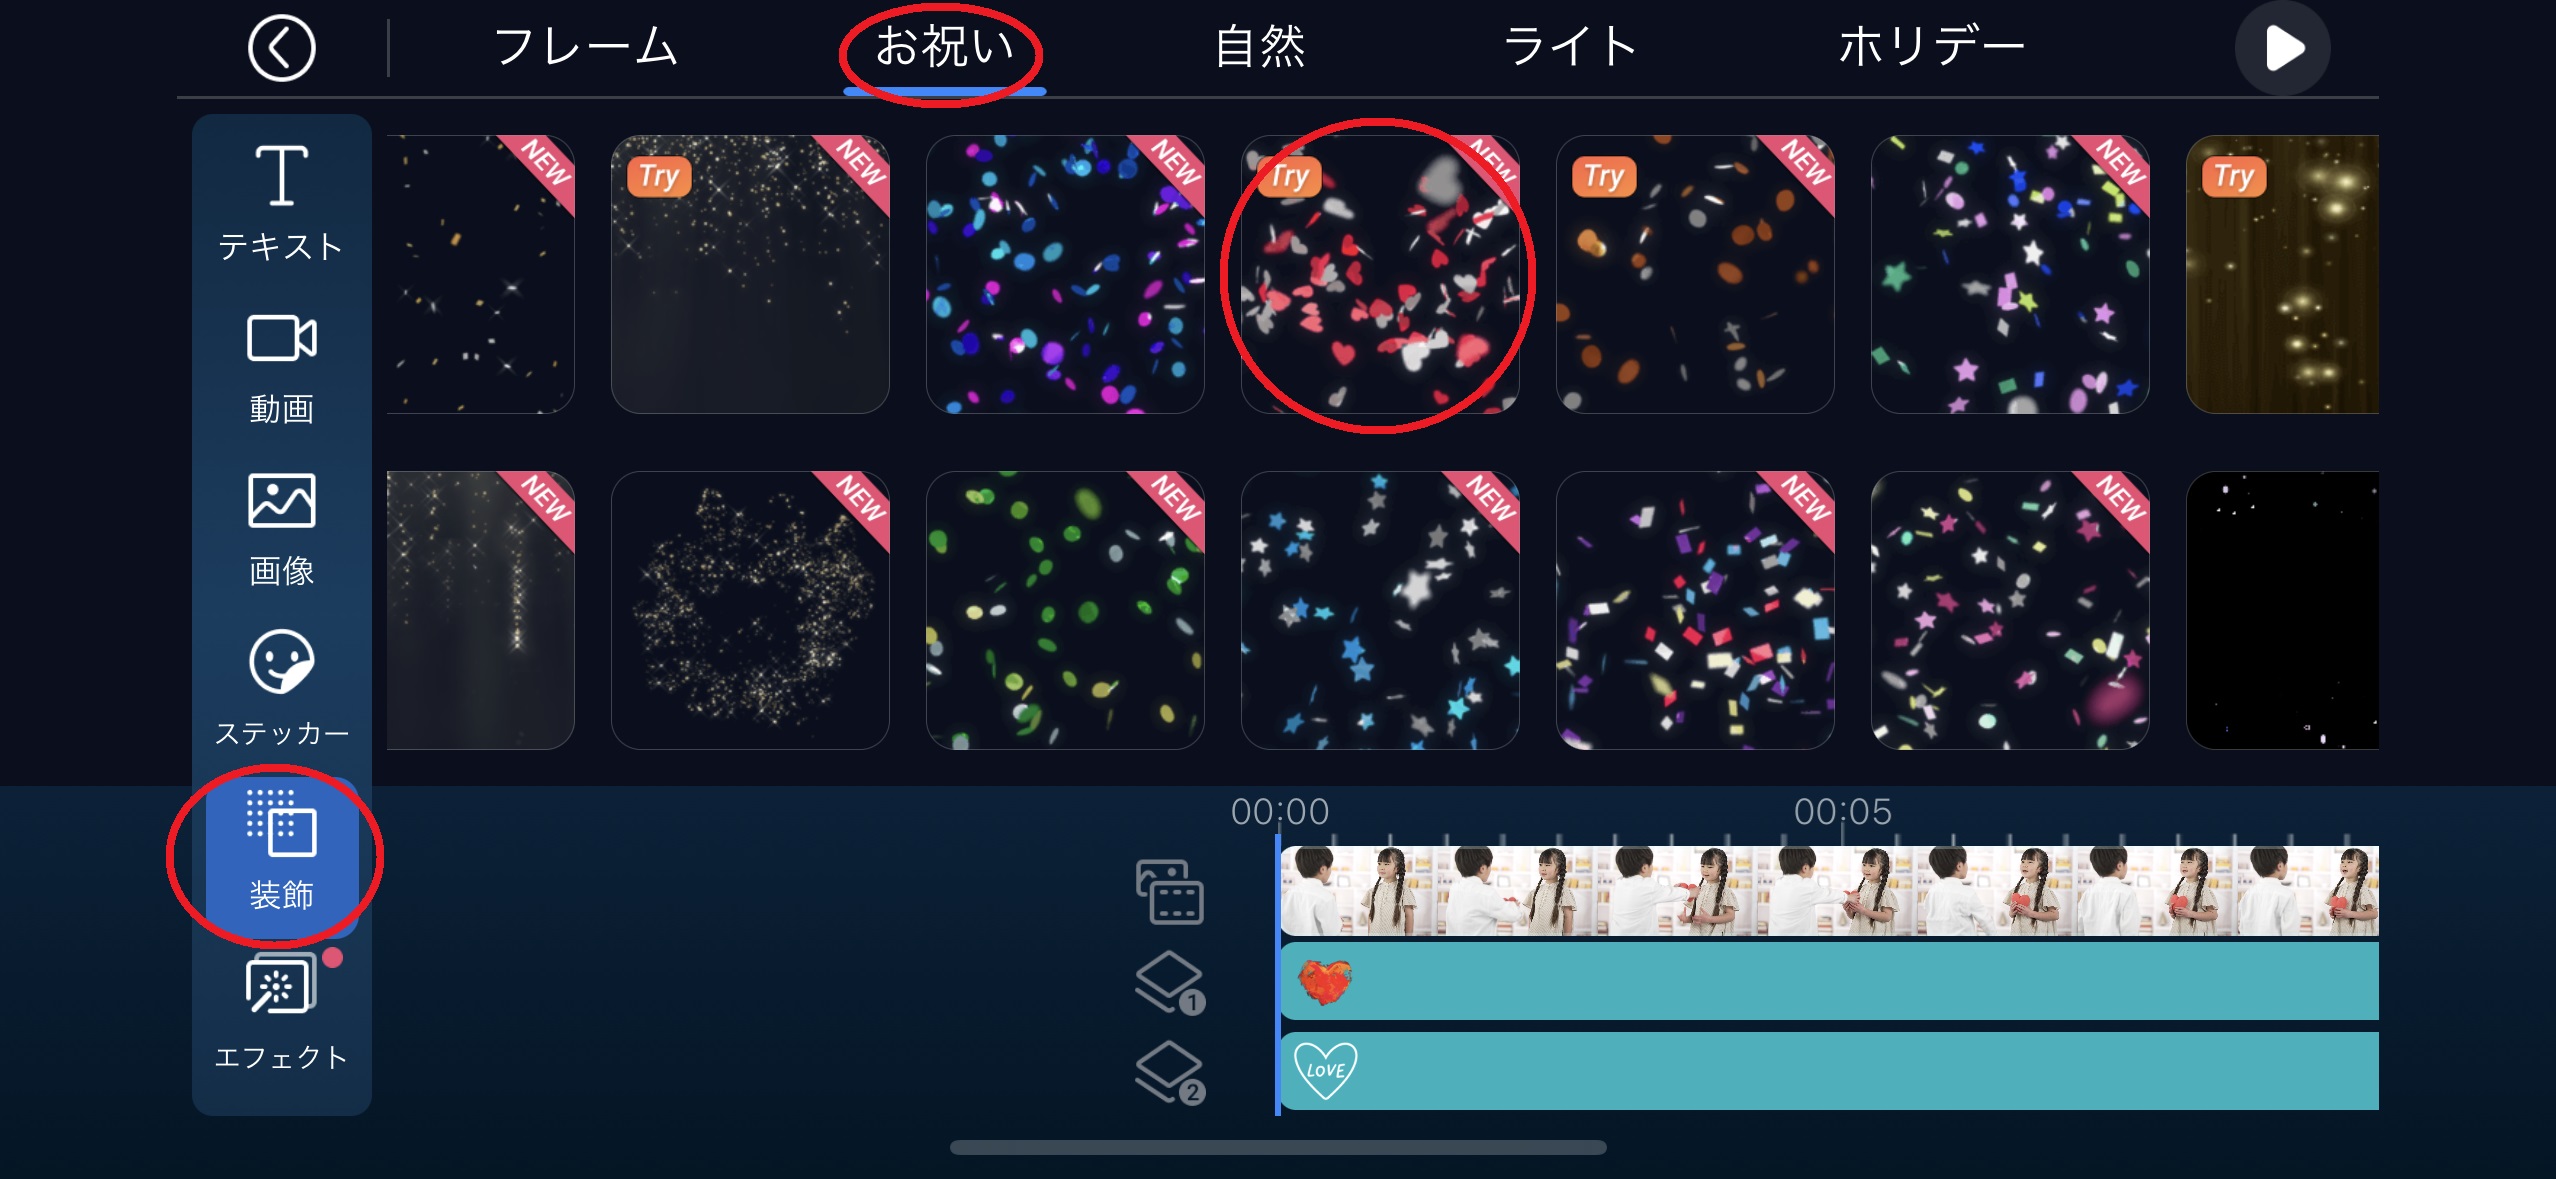Open the ステッカー sticker tool
Screen dimensions: 2556x1179
(281, 689)
